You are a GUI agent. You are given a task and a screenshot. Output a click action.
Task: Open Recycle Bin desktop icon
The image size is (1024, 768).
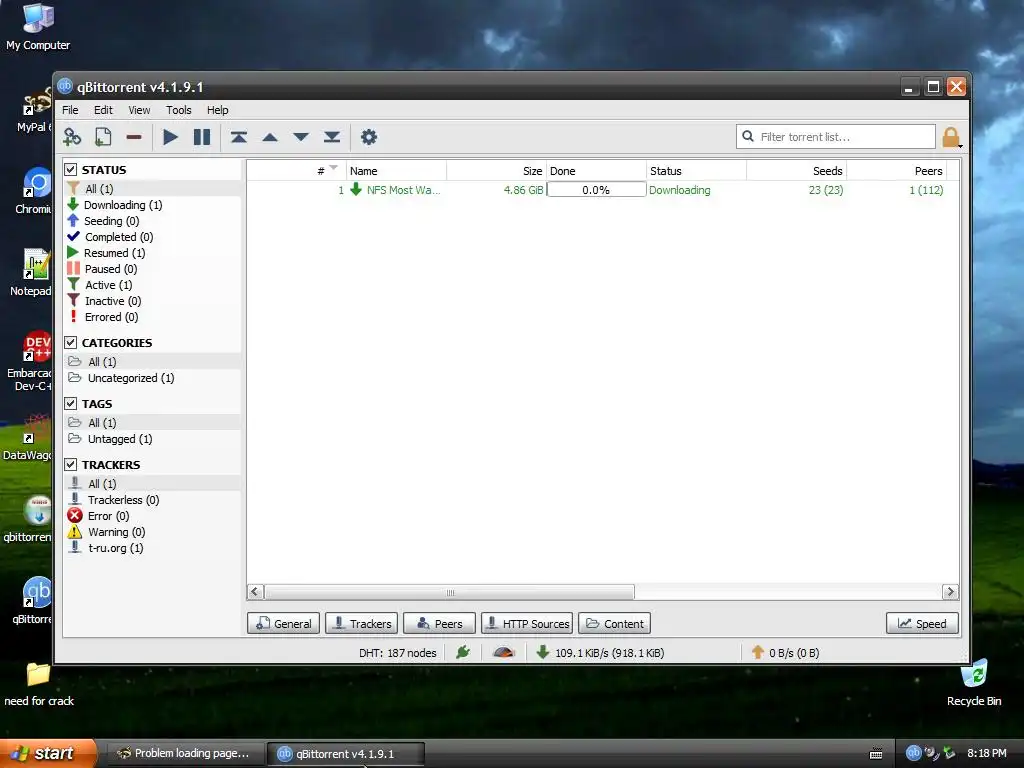(974, 684)
